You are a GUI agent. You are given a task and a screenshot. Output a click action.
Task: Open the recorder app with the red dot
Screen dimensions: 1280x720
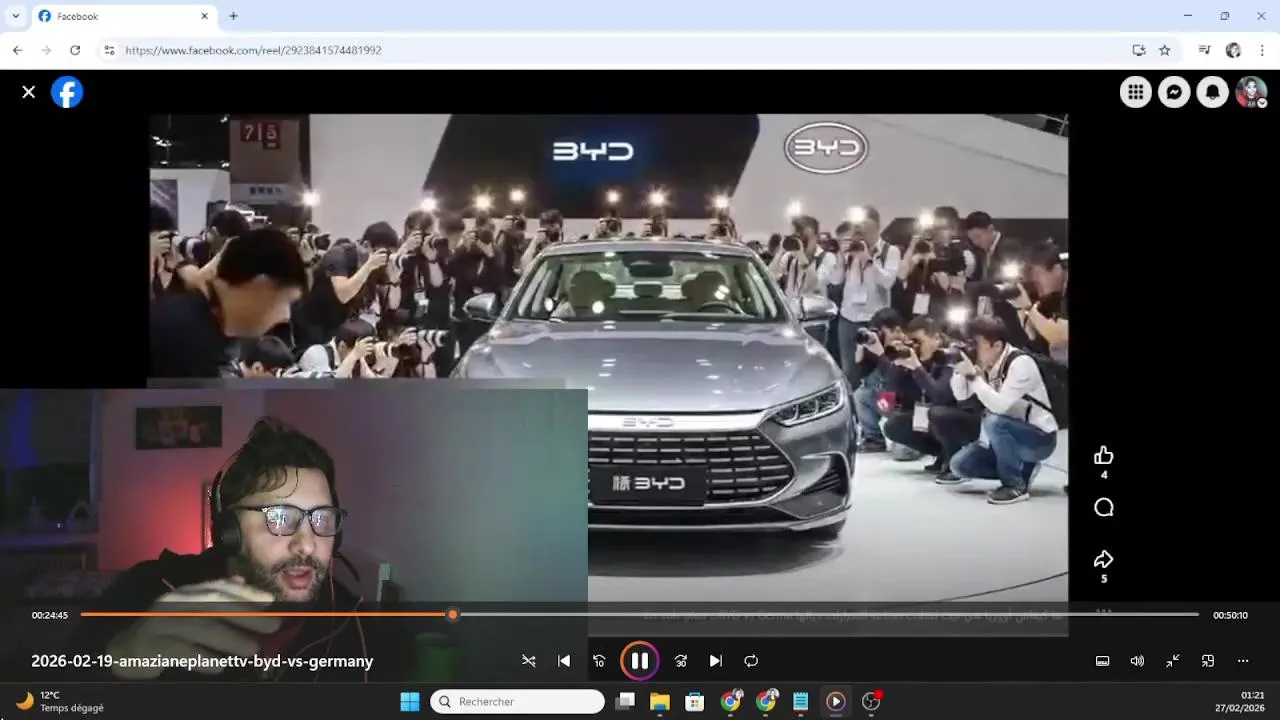pos(872,702)
